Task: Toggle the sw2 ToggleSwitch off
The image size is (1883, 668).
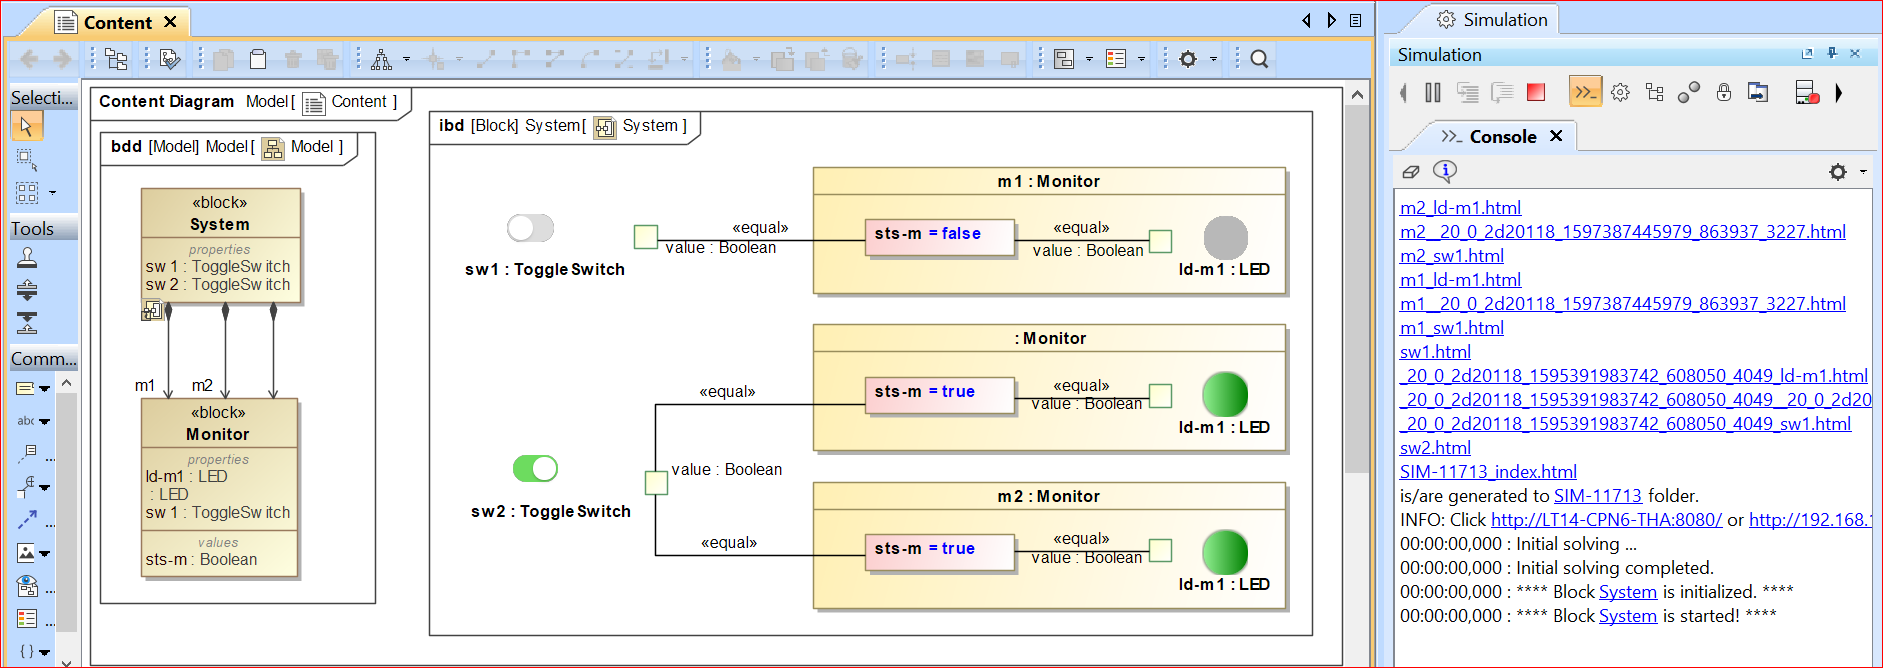Action: click(x=535, y=468)
